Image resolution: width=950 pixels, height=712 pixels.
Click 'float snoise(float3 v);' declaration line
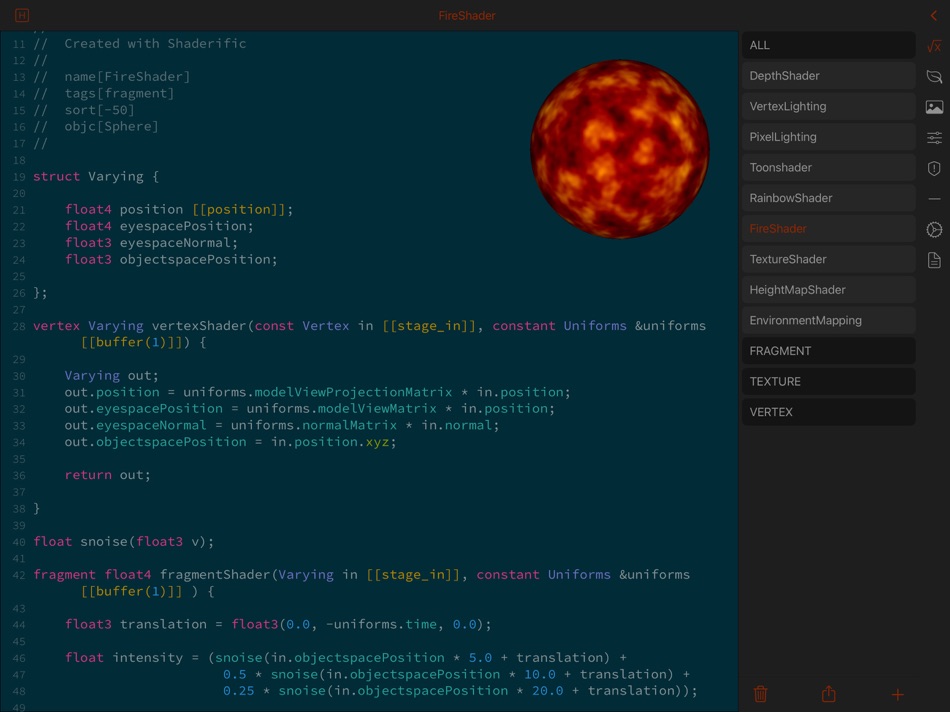pyautogui.click(x=124, y=542)
